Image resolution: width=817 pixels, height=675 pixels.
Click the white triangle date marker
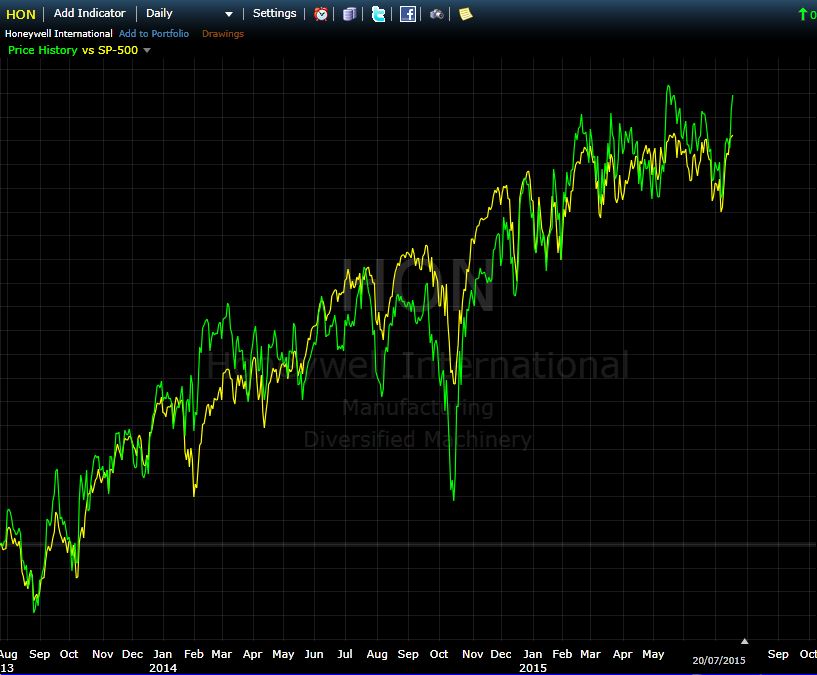point(744,641)
